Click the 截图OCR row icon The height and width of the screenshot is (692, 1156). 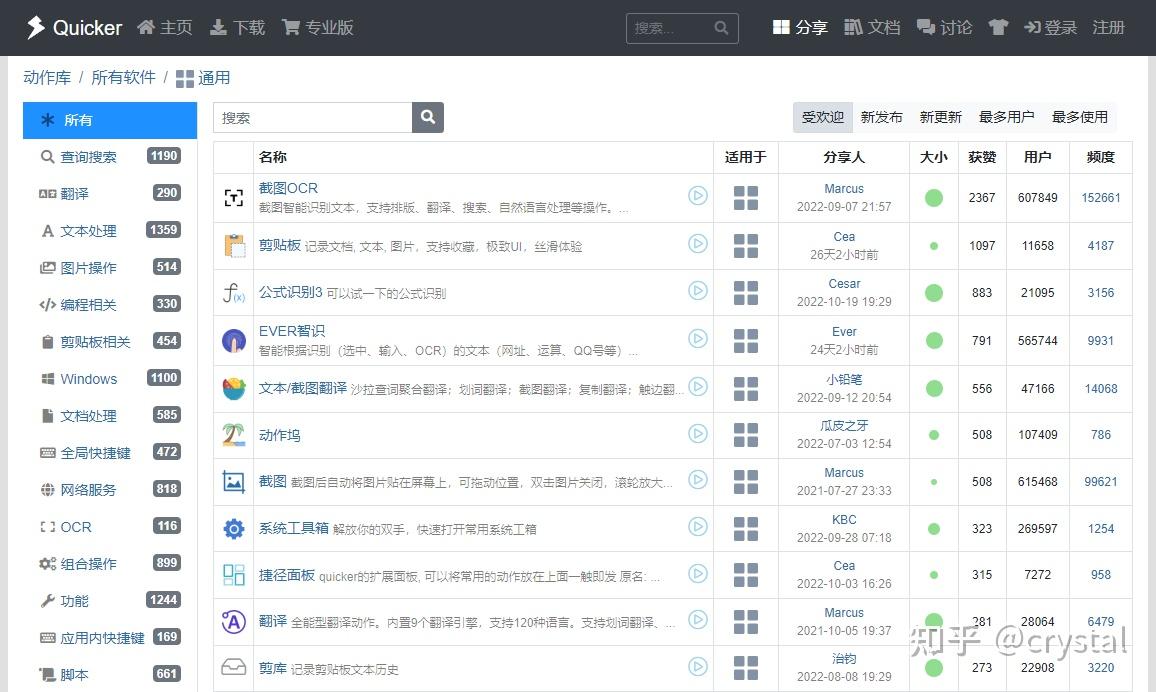(234, 198)
